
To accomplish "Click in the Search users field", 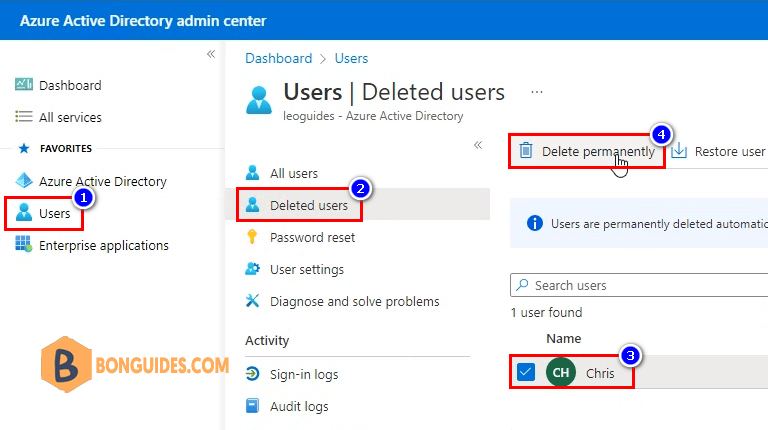I will [x=639, y=285].
